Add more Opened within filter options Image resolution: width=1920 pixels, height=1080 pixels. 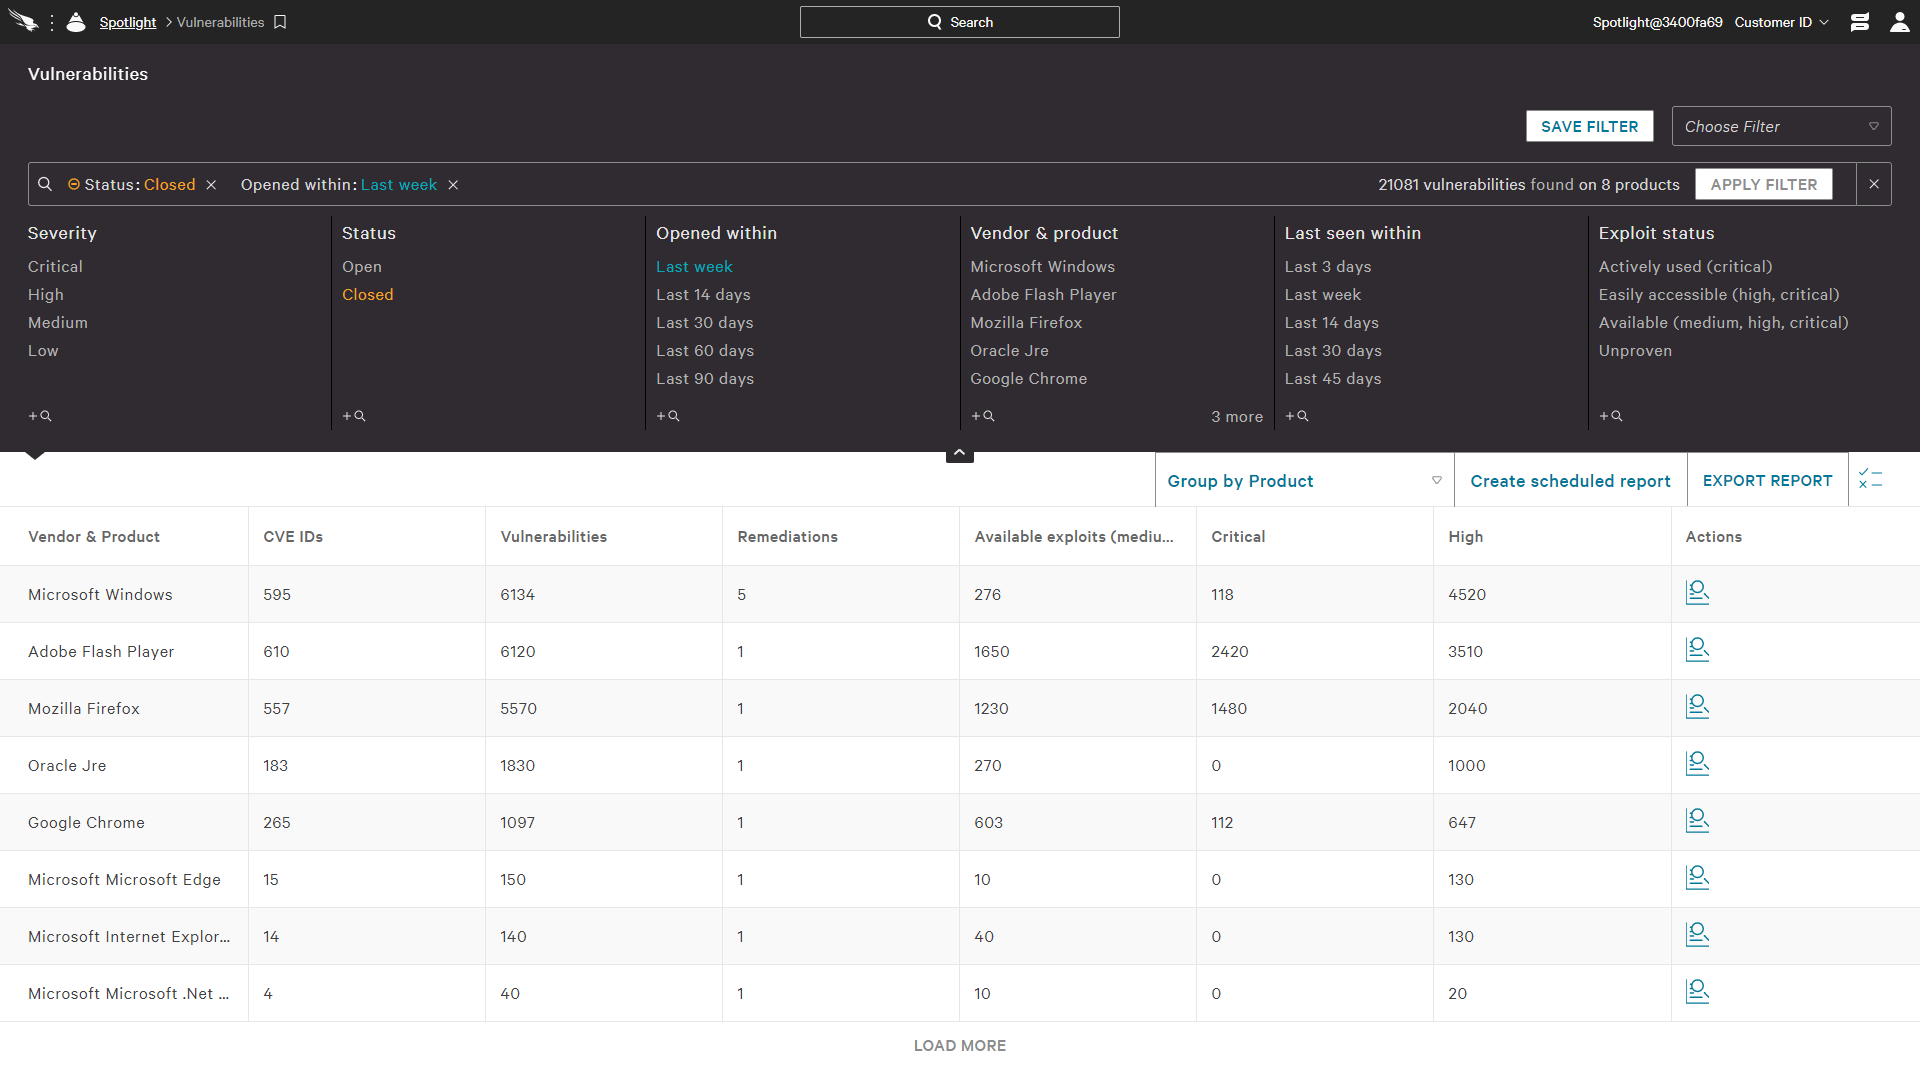668,416
